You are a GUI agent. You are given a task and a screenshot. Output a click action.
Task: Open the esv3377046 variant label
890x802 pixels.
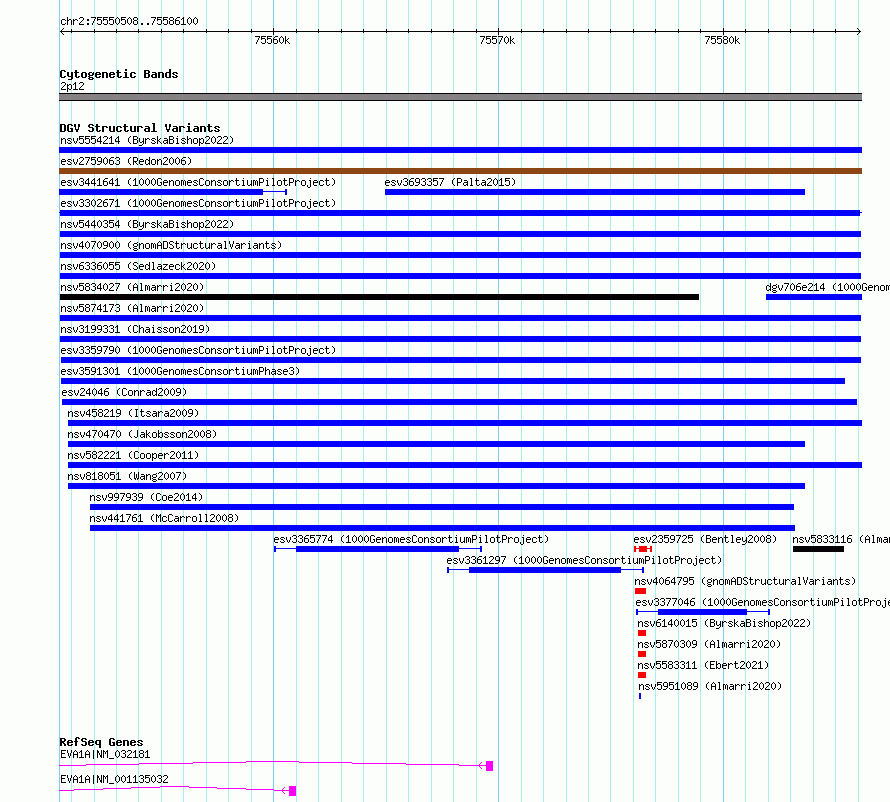click(x=762, y=602)
